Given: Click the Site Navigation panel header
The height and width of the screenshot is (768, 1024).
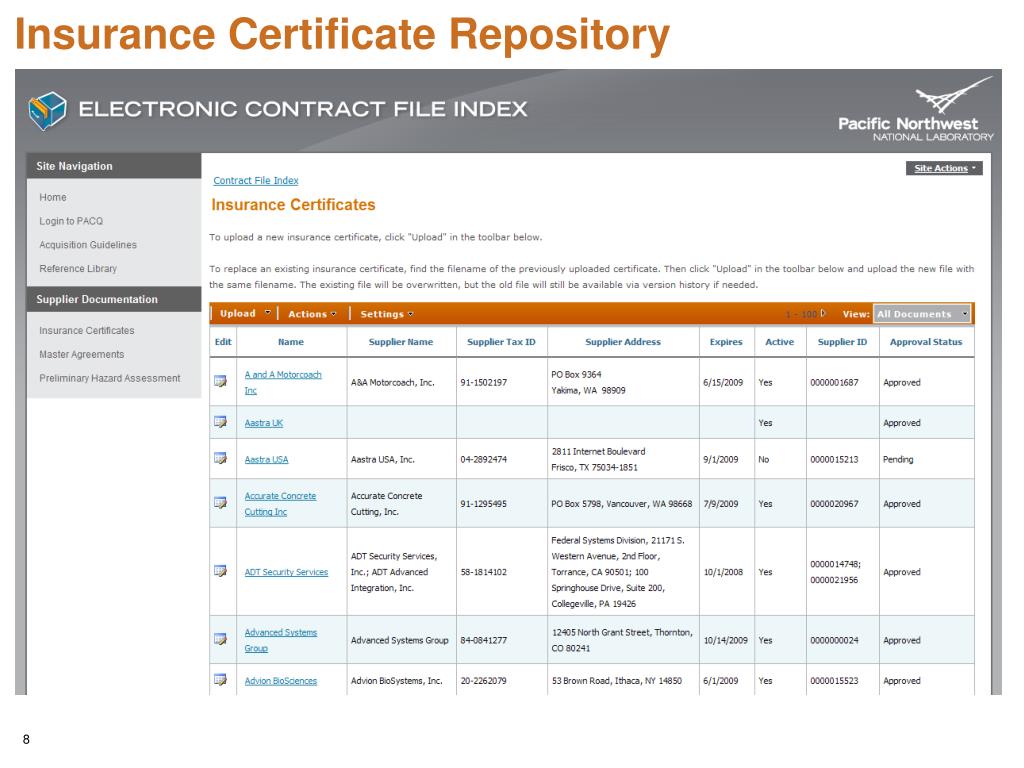Looking at the screenshot, I should tap(114, 166).
